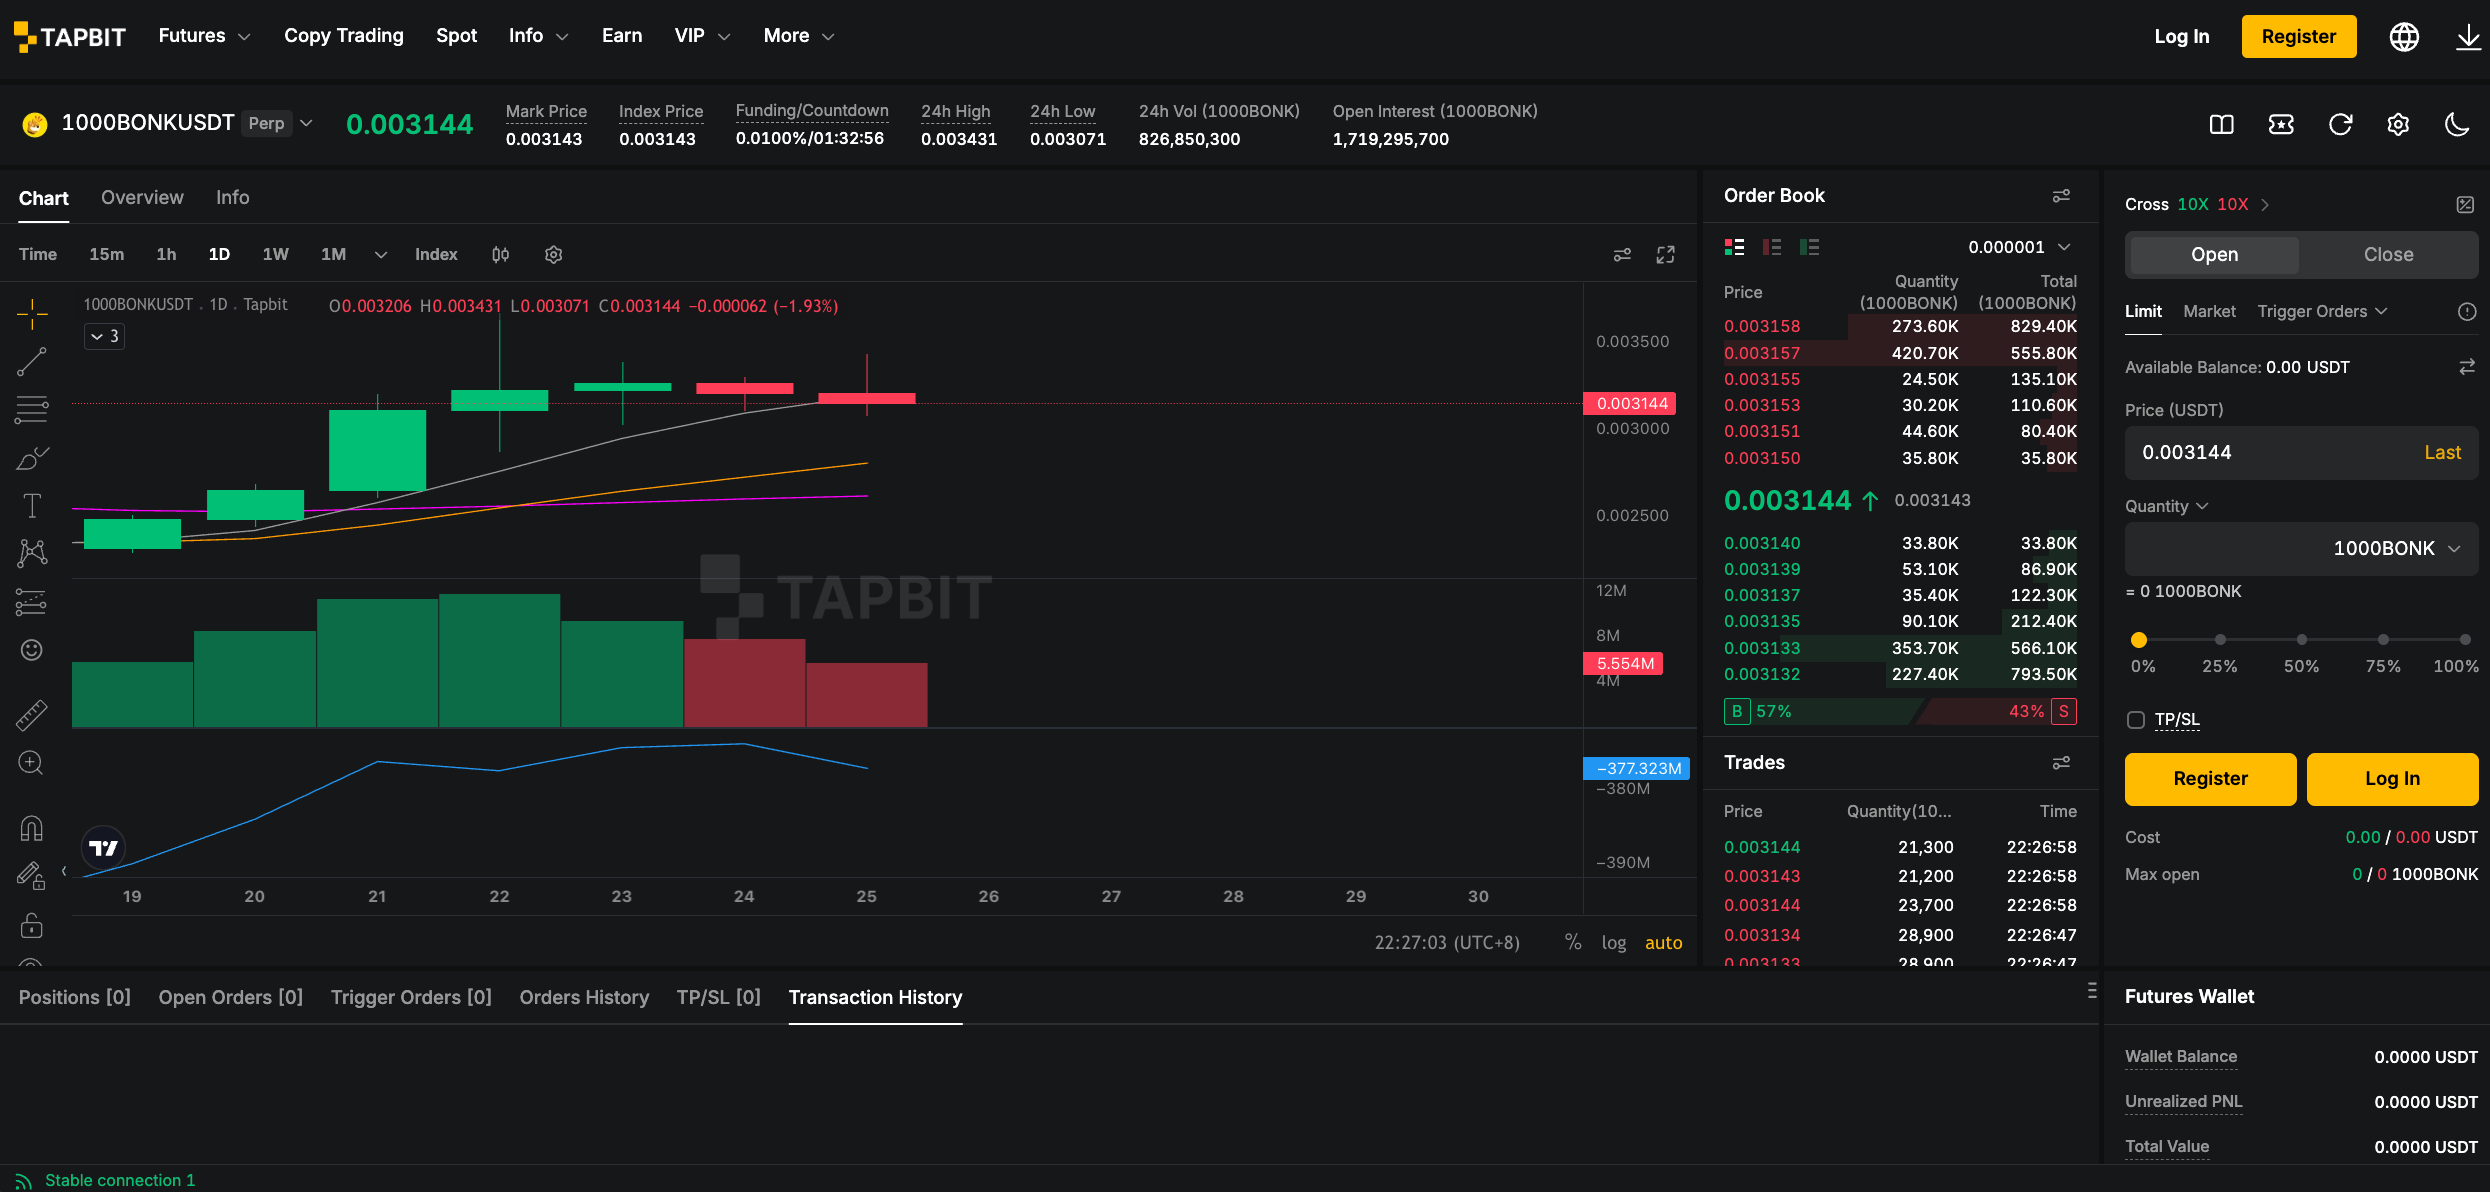Activate the zoom in tool

32,763
